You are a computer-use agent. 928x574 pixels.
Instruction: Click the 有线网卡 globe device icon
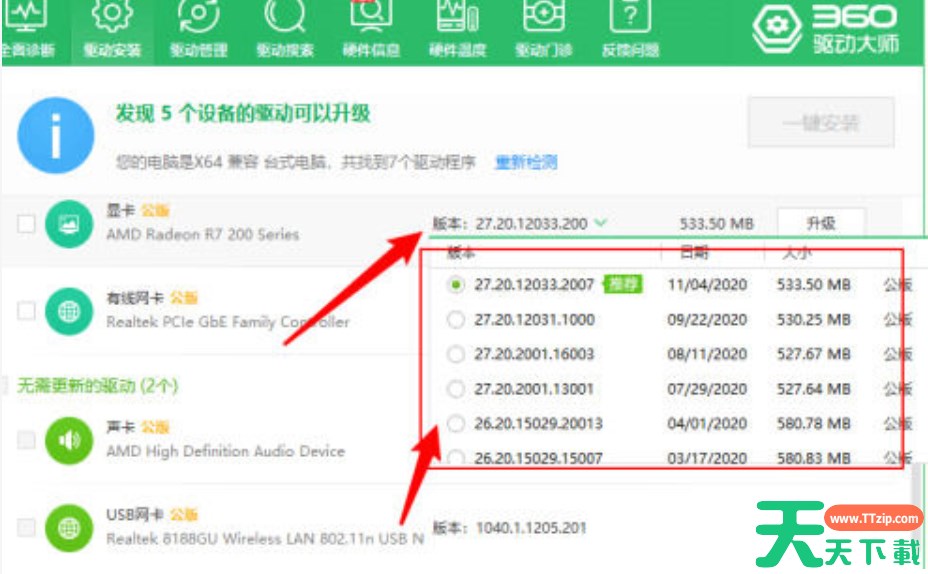click(69, 311)
